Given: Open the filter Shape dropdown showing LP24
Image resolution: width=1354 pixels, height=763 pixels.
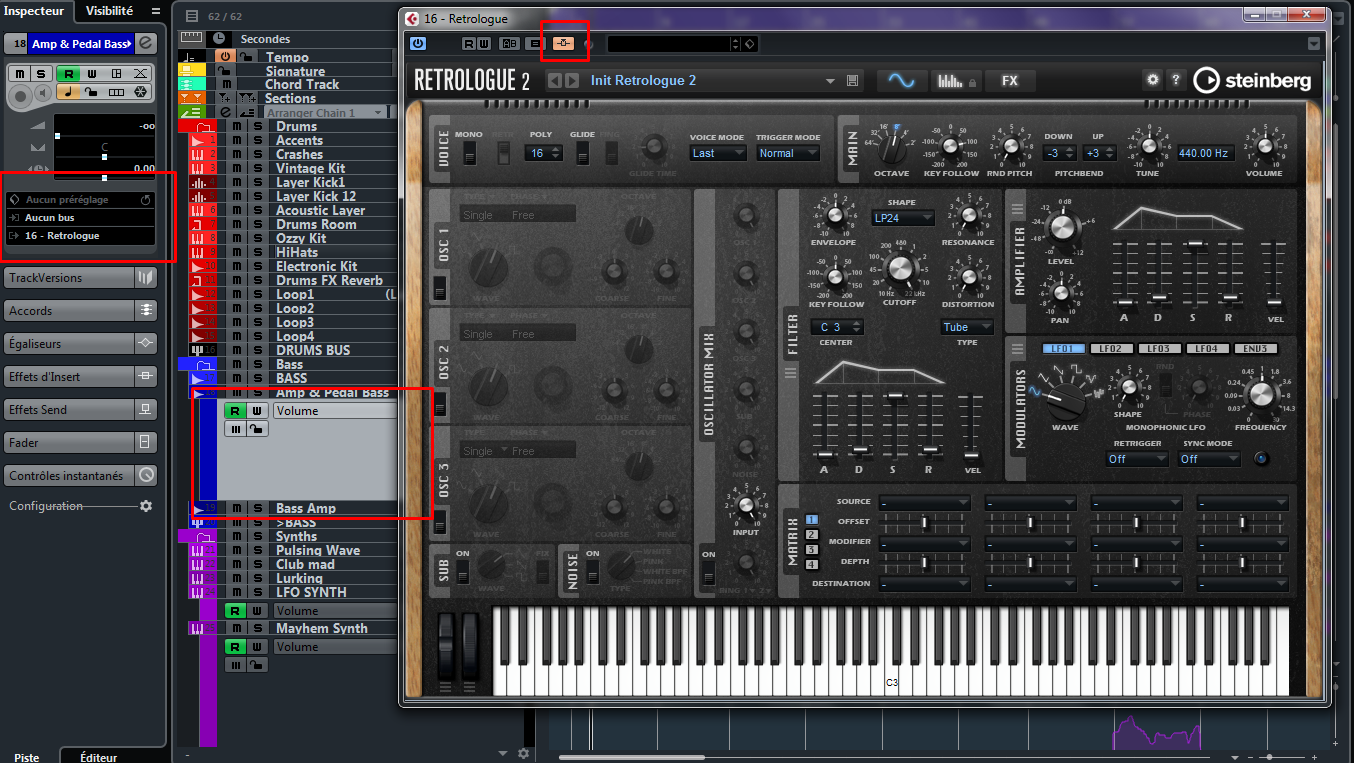Looking at the screenshot, I should point(902,217).
